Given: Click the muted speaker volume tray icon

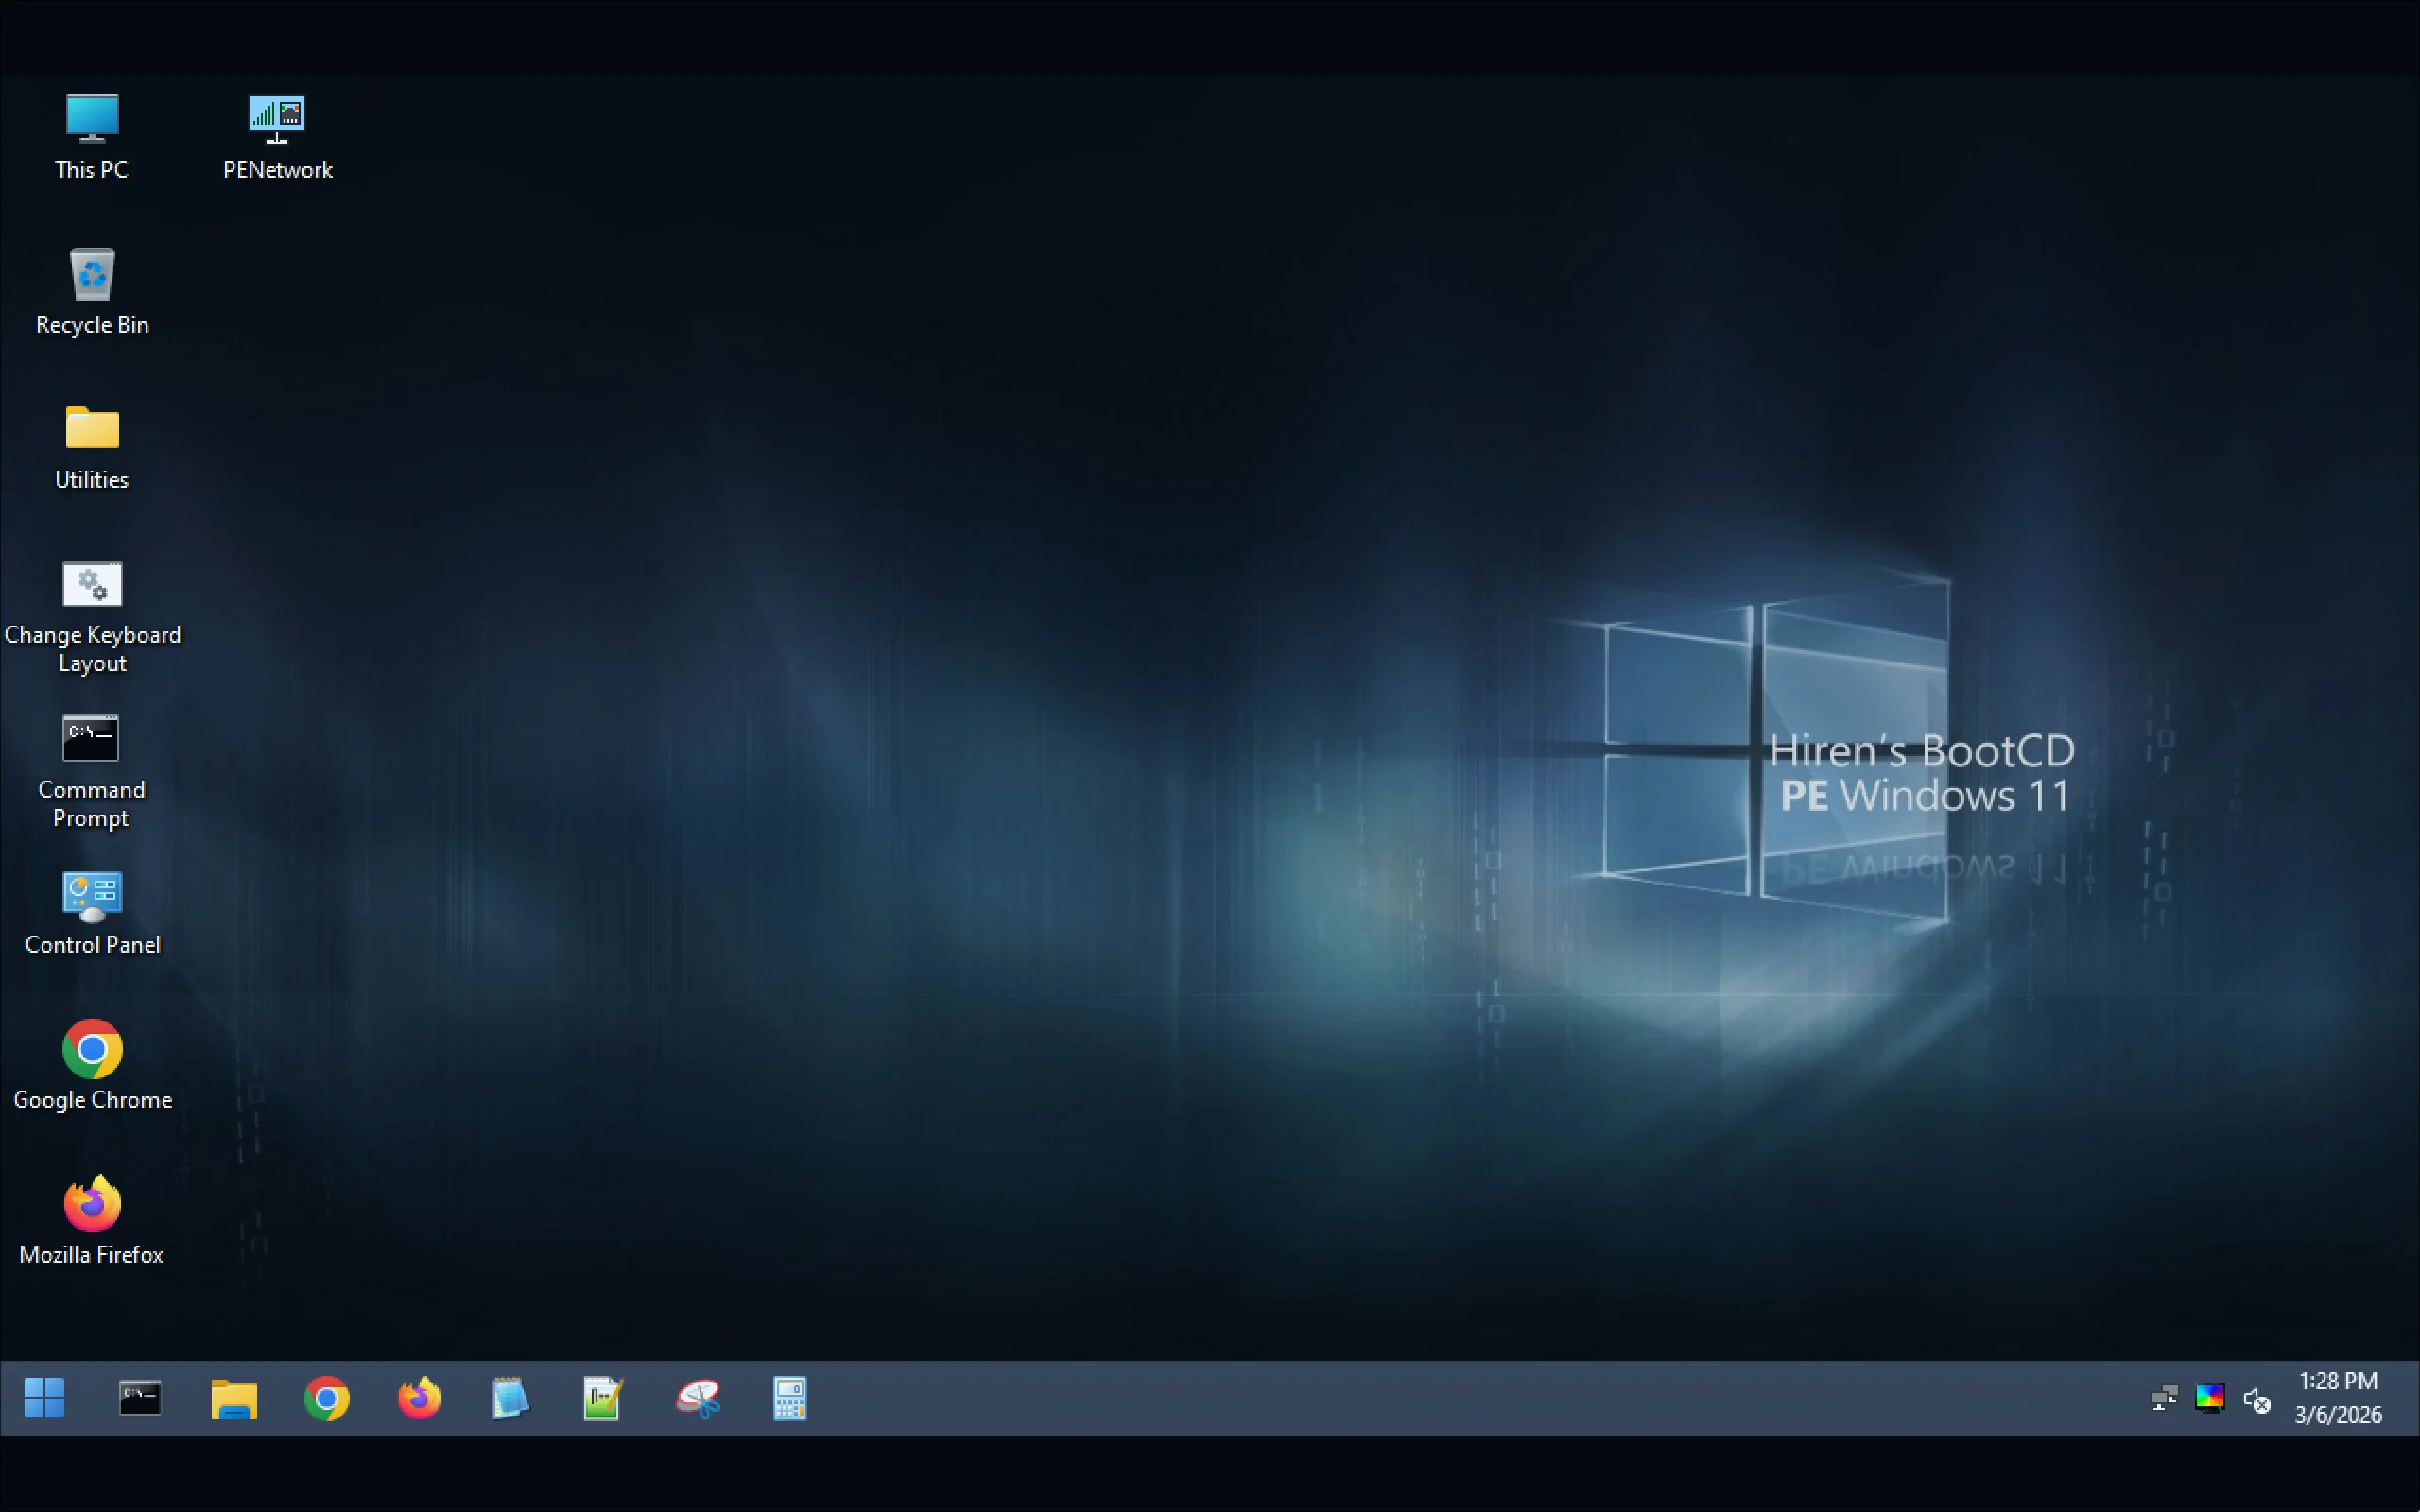Looking at the screenshot, I should (2257, 1400).
